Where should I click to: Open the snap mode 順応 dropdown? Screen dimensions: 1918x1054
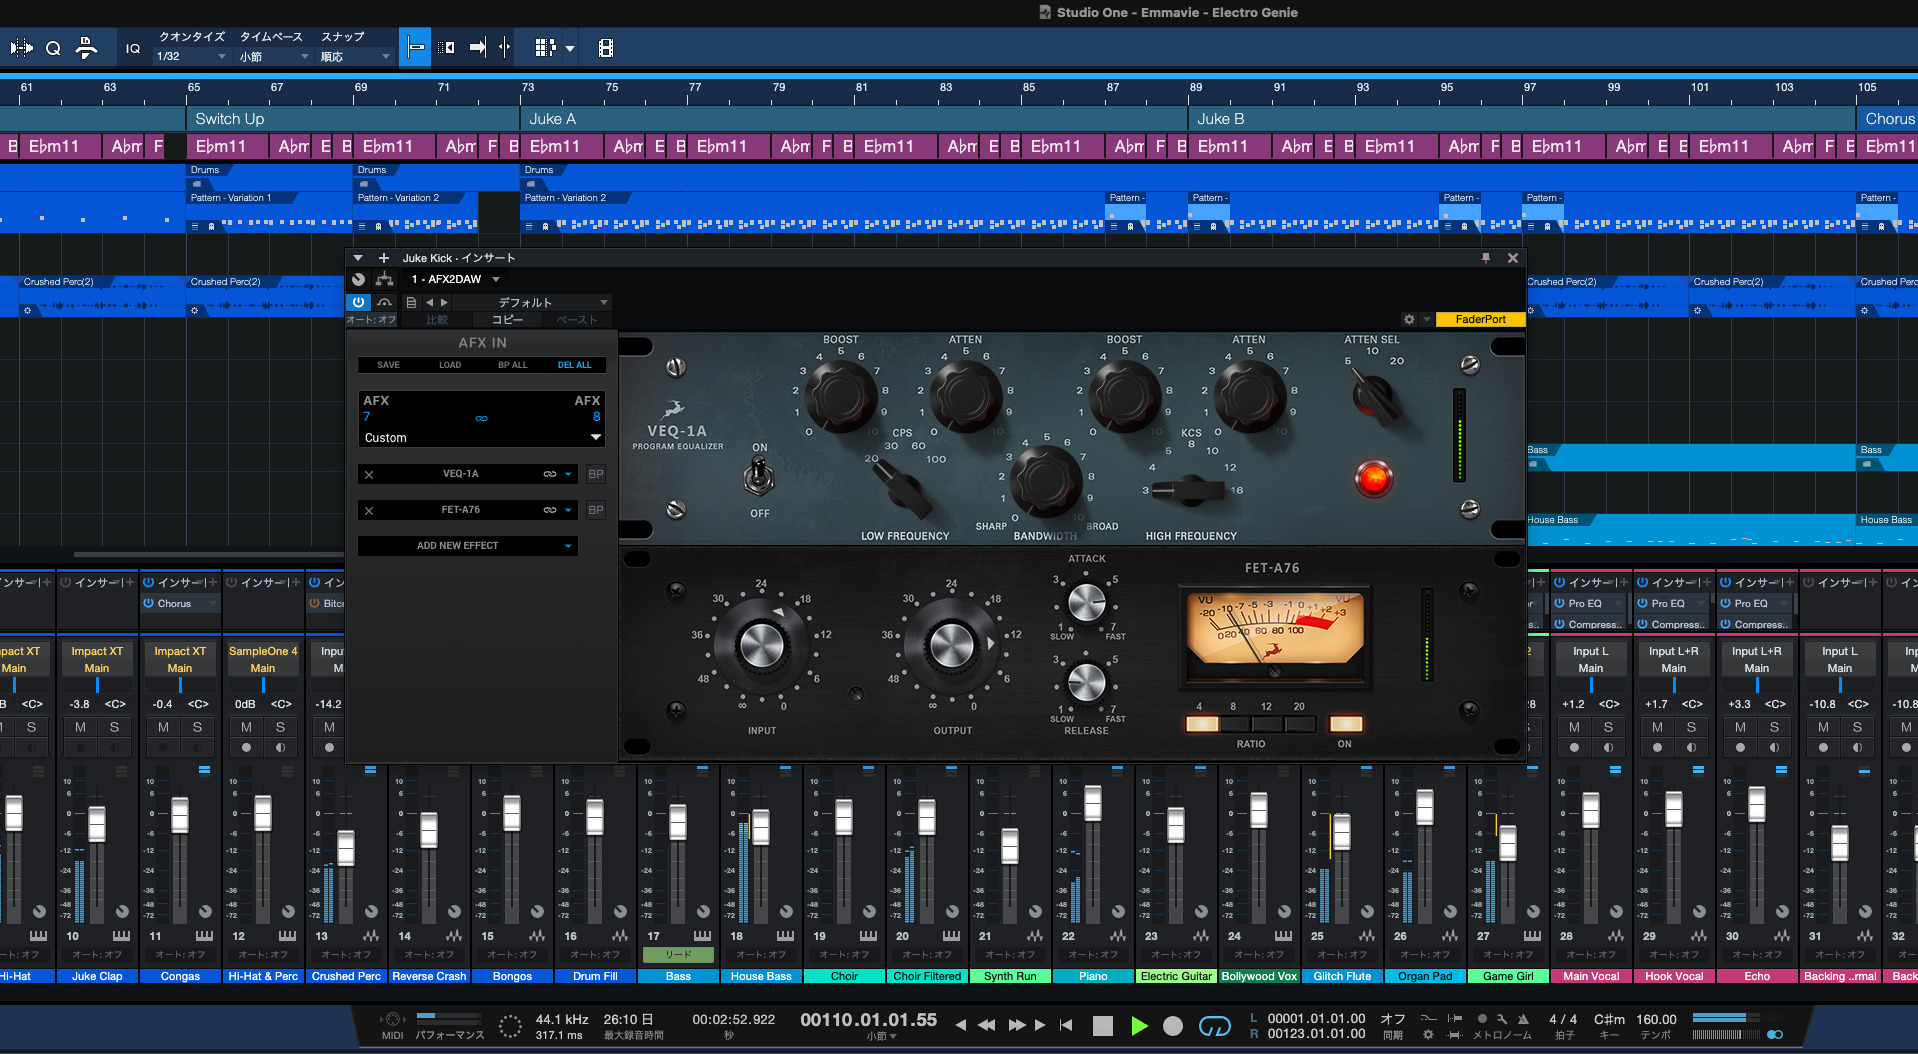355,57
